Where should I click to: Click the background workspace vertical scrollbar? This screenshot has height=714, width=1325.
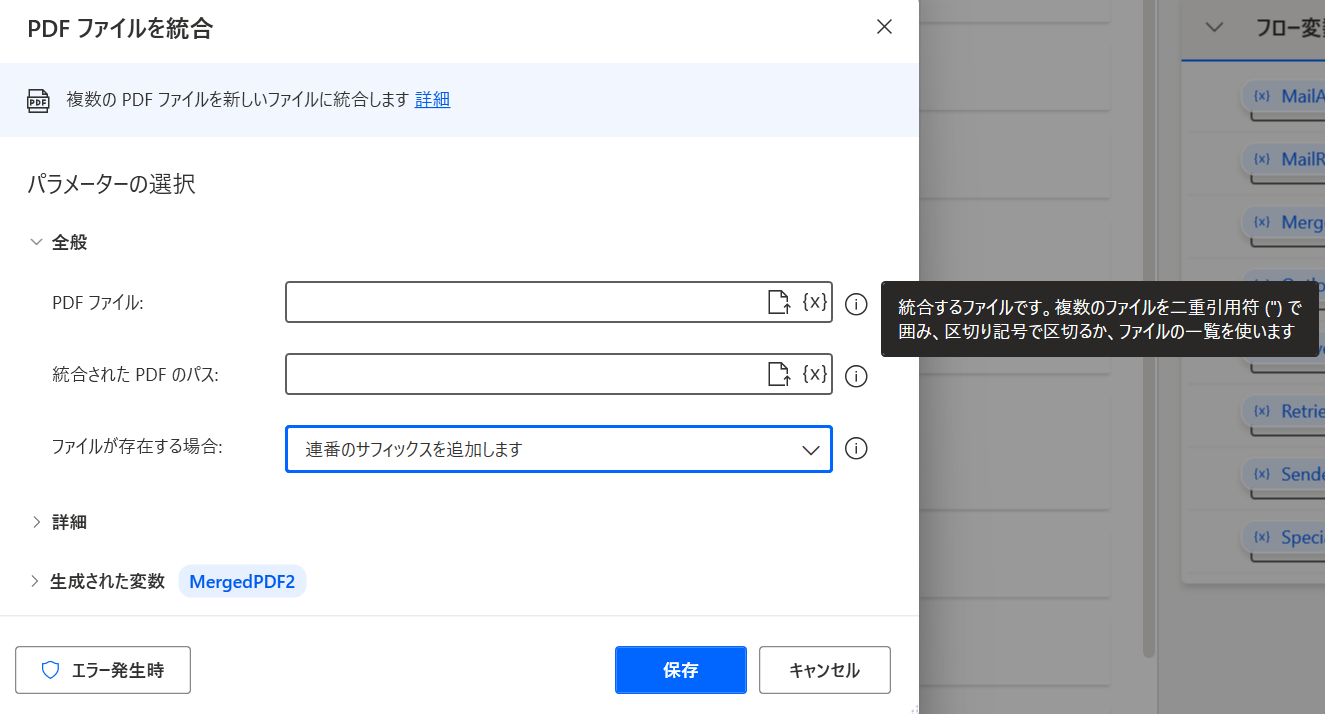pyautogui.click(x=1149, y=330)
